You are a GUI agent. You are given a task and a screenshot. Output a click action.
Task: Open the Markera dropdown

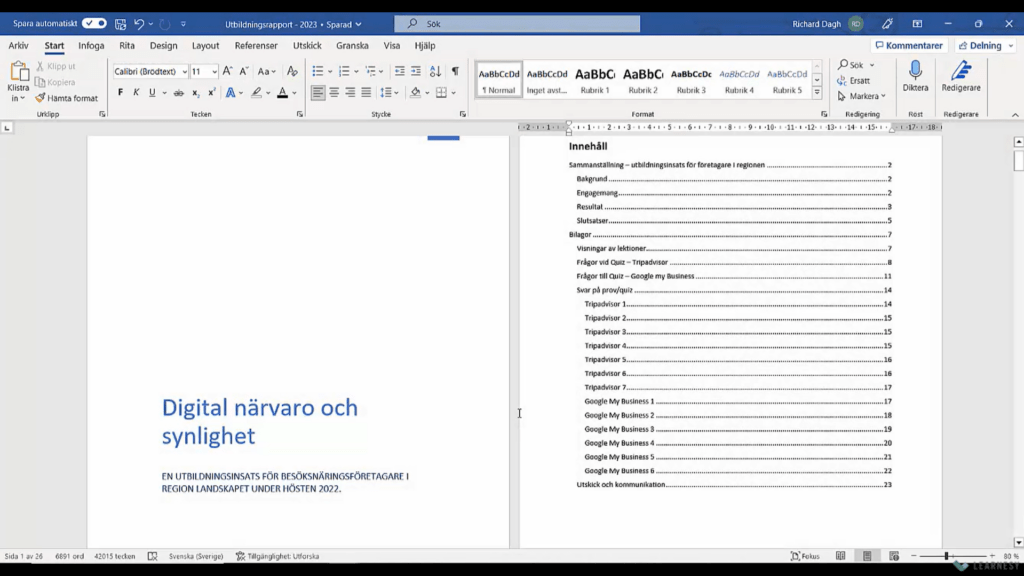pos(862,96)
